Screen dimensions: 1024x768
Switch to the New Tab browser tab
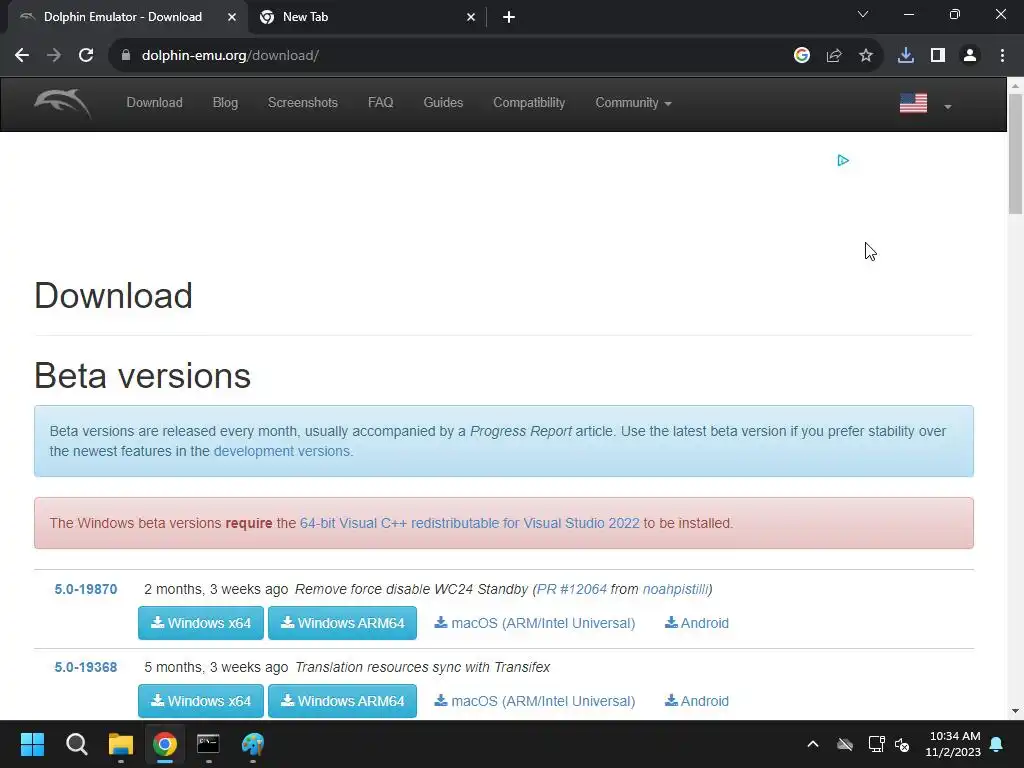point(366,17)
